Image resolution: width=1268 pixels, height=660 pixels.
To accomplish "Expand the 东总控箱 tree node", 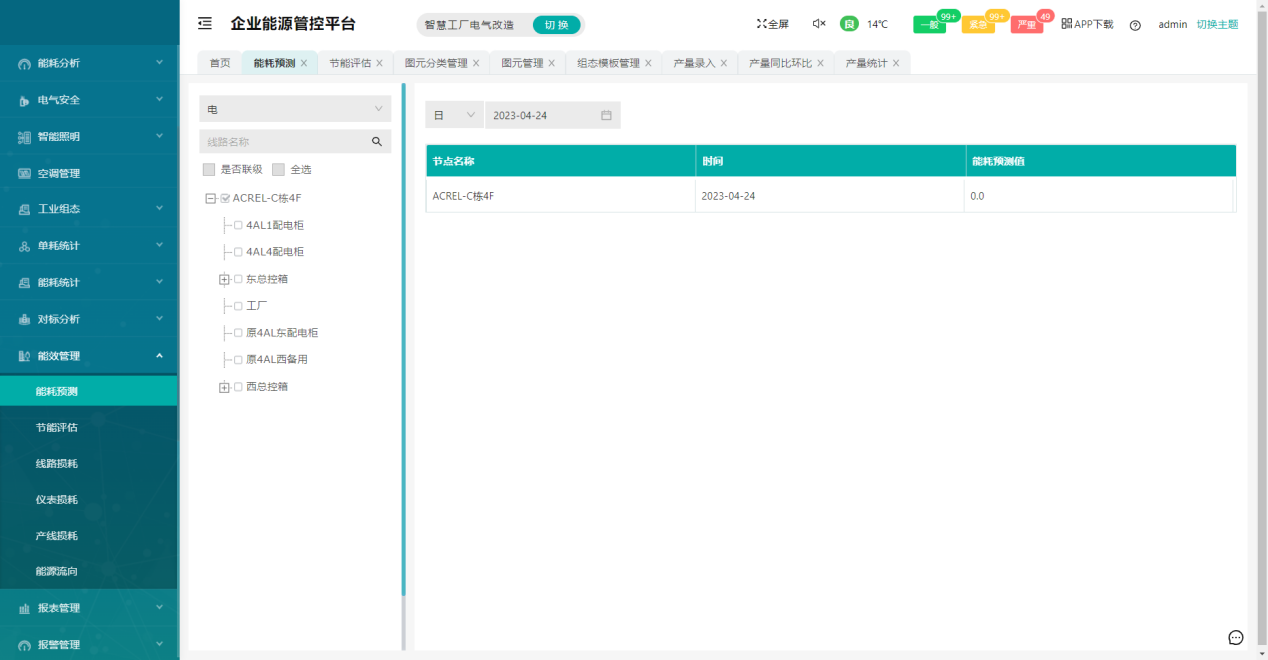I will [224, 279].
